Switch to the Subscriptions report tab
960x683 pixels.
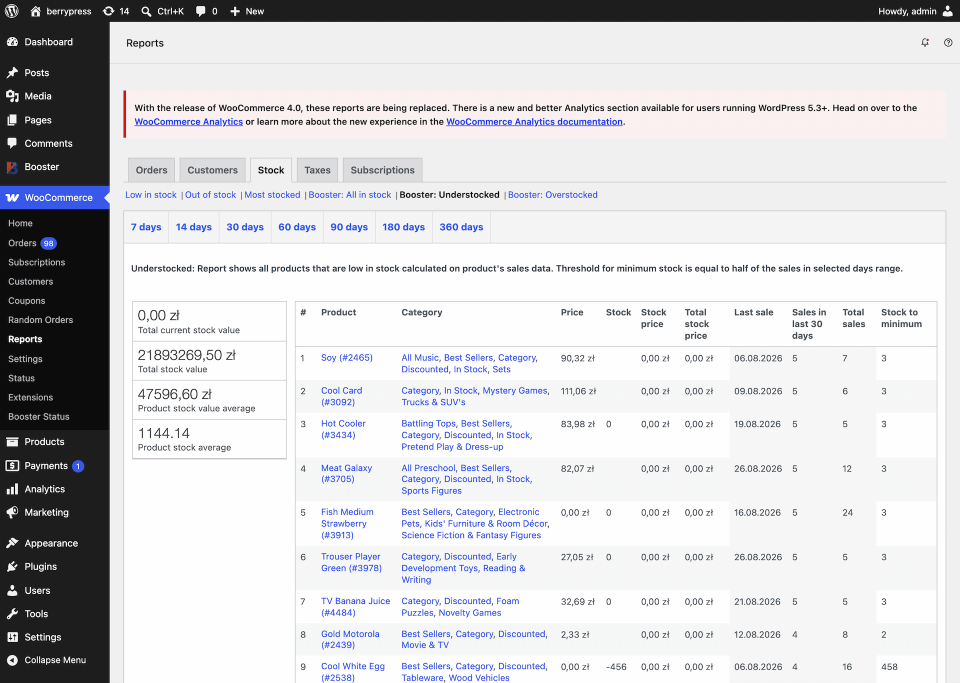pyautogui.click(x=383, y=170)
